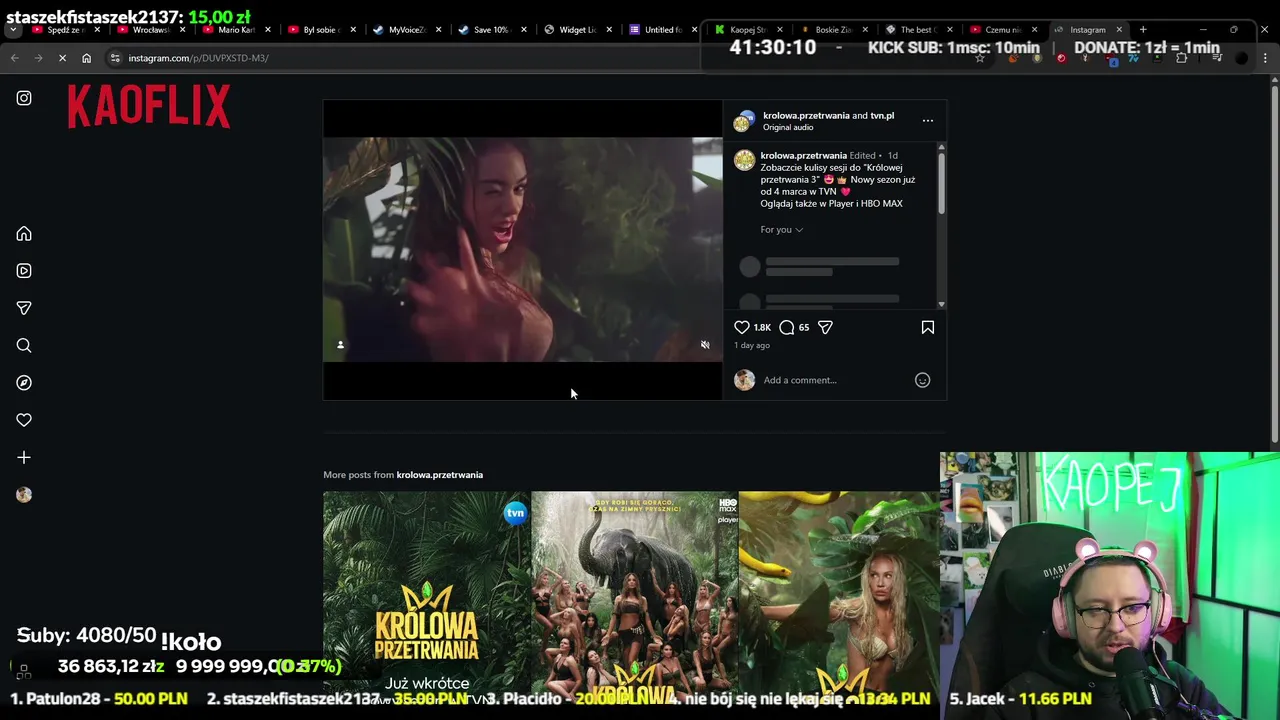
Task: Open the elephant group post thumbnail
Action: point(634,598)
